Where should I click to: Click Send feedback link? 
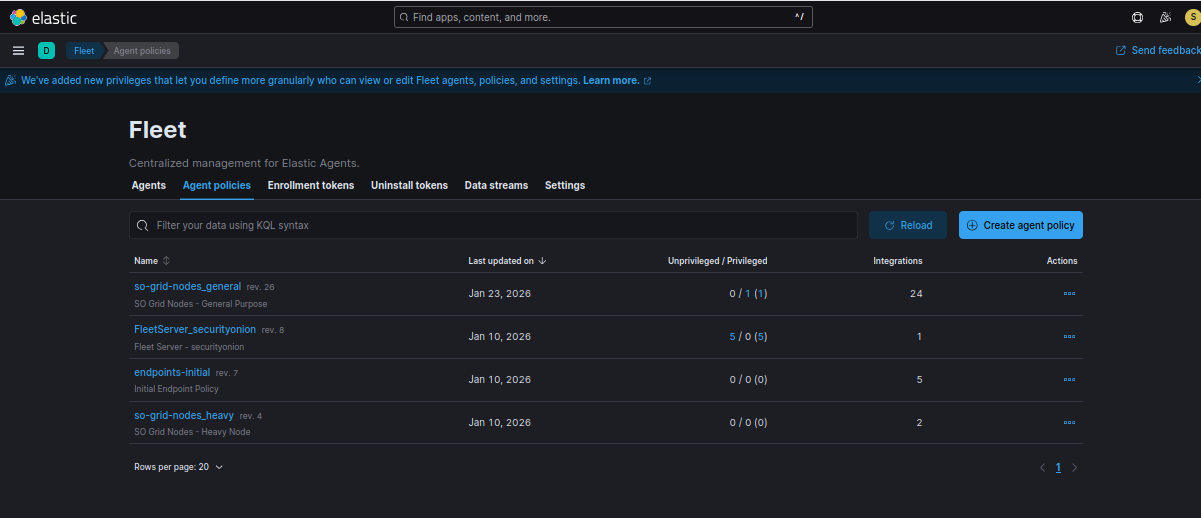click(x=1158, y=51)
